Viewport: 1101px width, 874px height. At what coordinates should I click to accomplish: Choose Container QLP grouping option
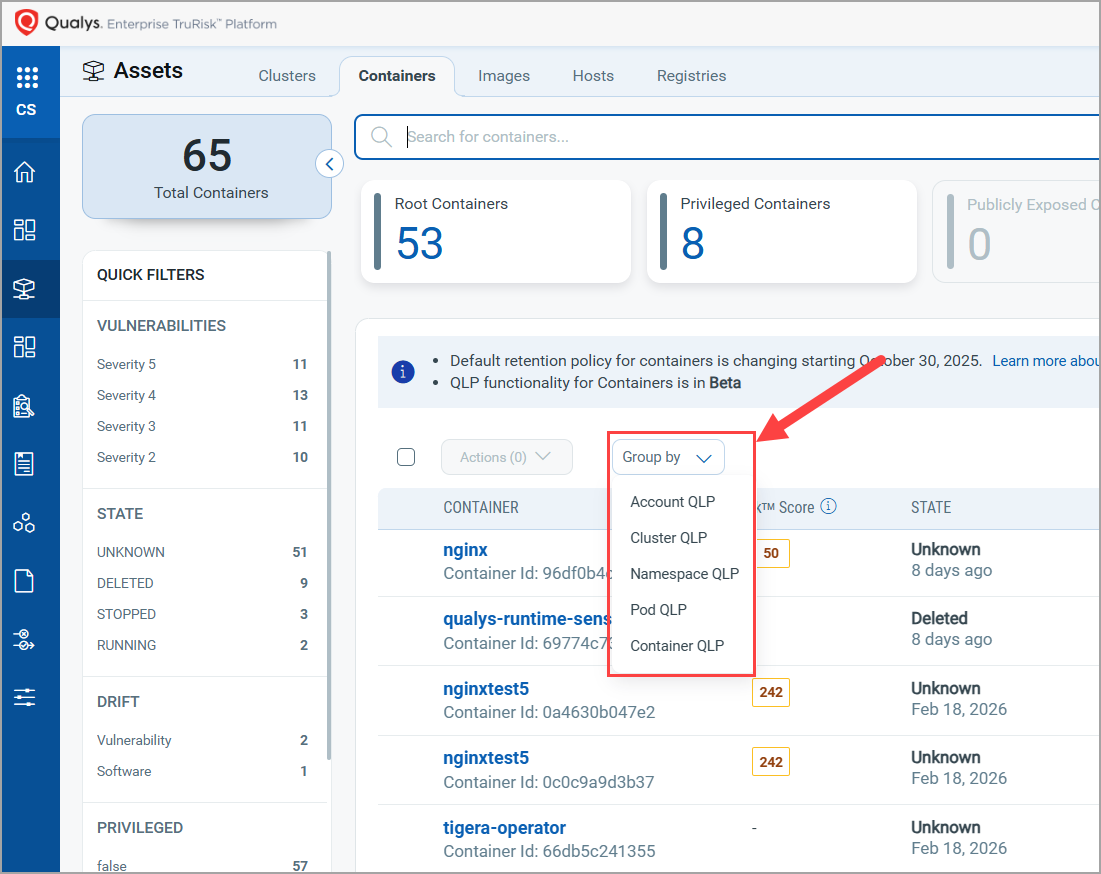tap(677, 646)
